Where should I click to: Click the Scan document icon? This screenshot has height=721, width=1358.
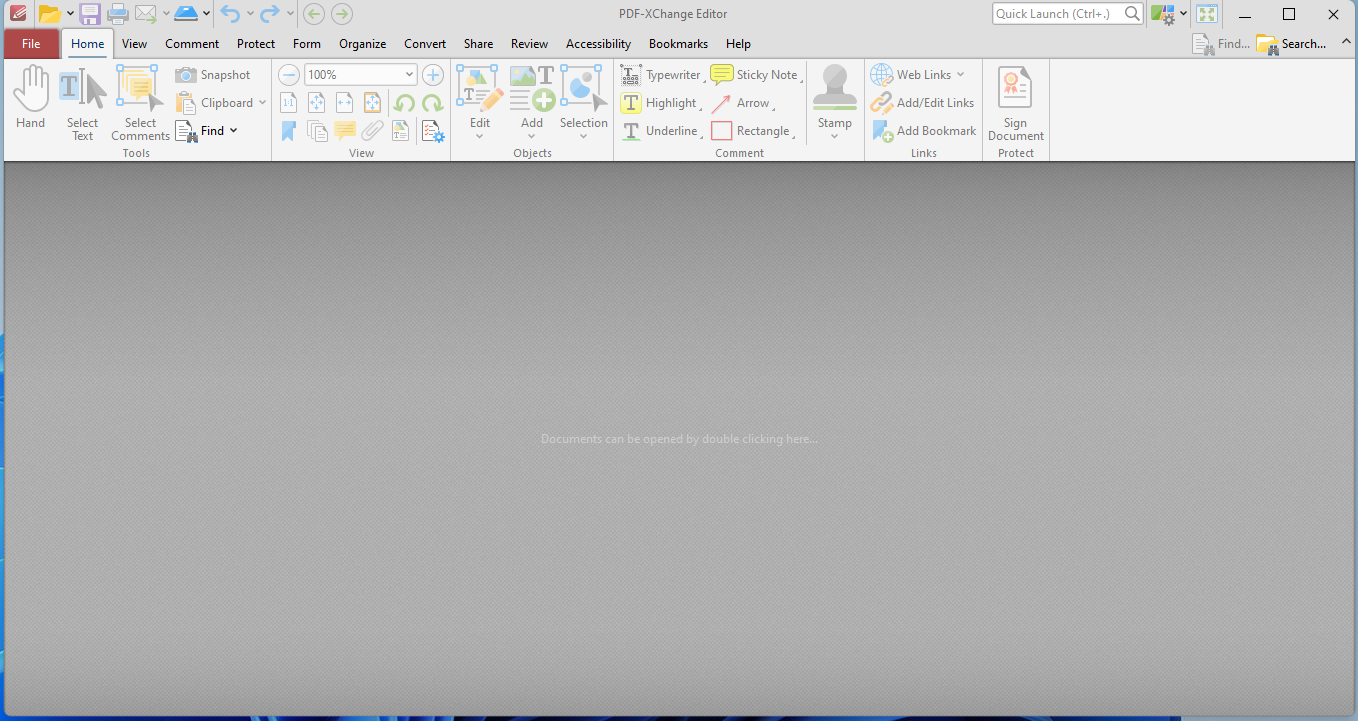click(x=186, y=14)
